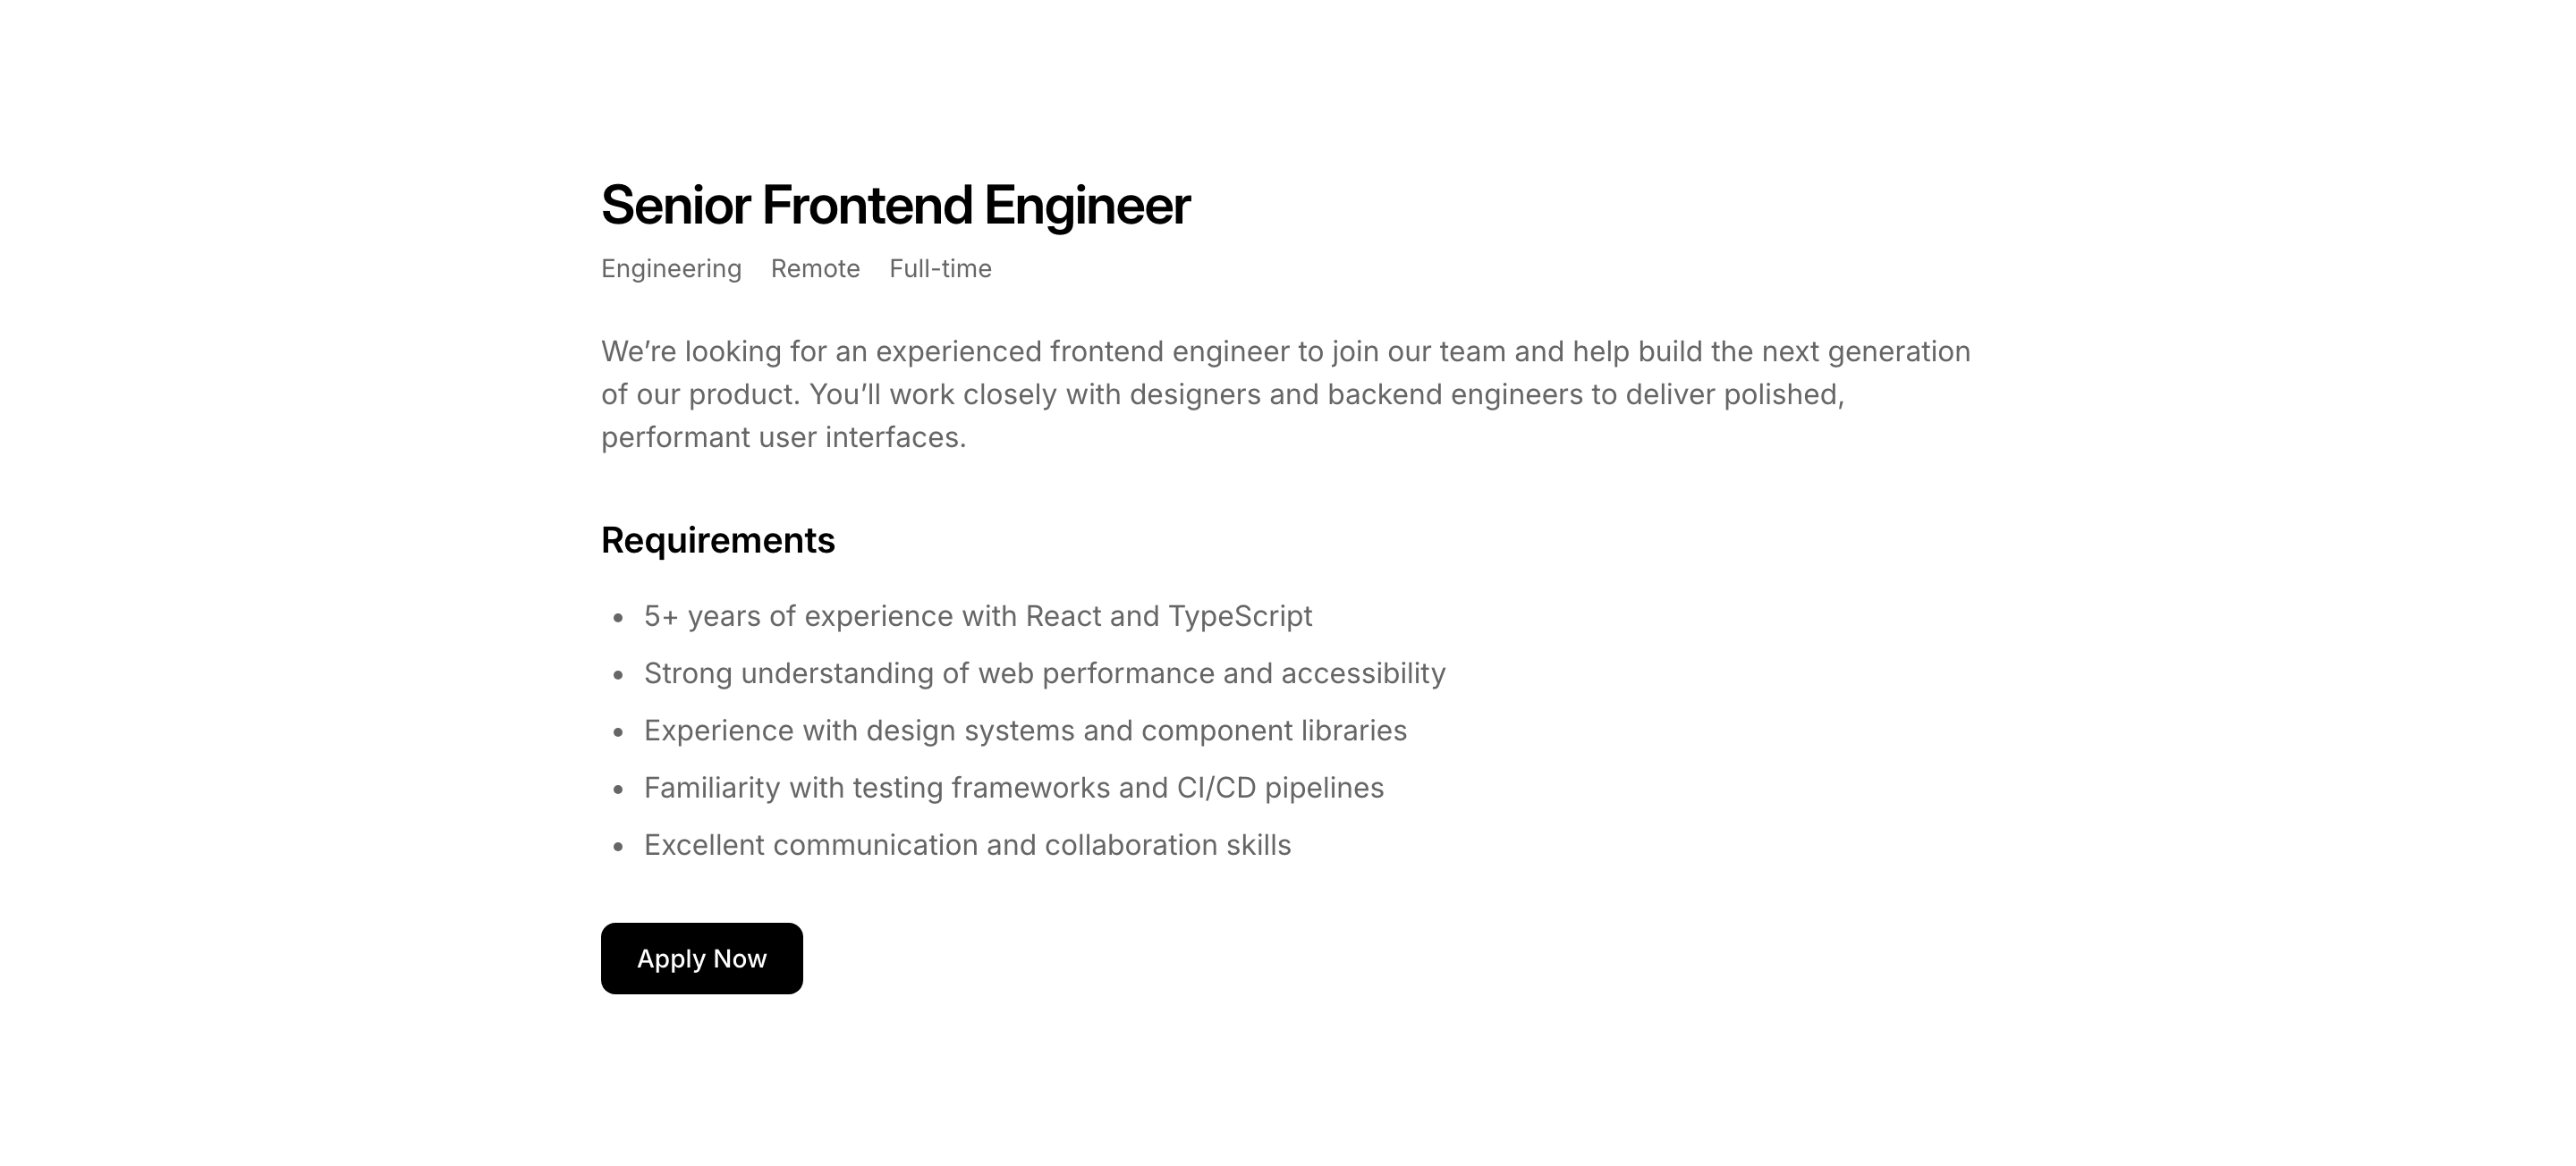Click the bullet before "Familiarity with testing" item
This screenshot has width=2576, height=1166.
(619, 790)
